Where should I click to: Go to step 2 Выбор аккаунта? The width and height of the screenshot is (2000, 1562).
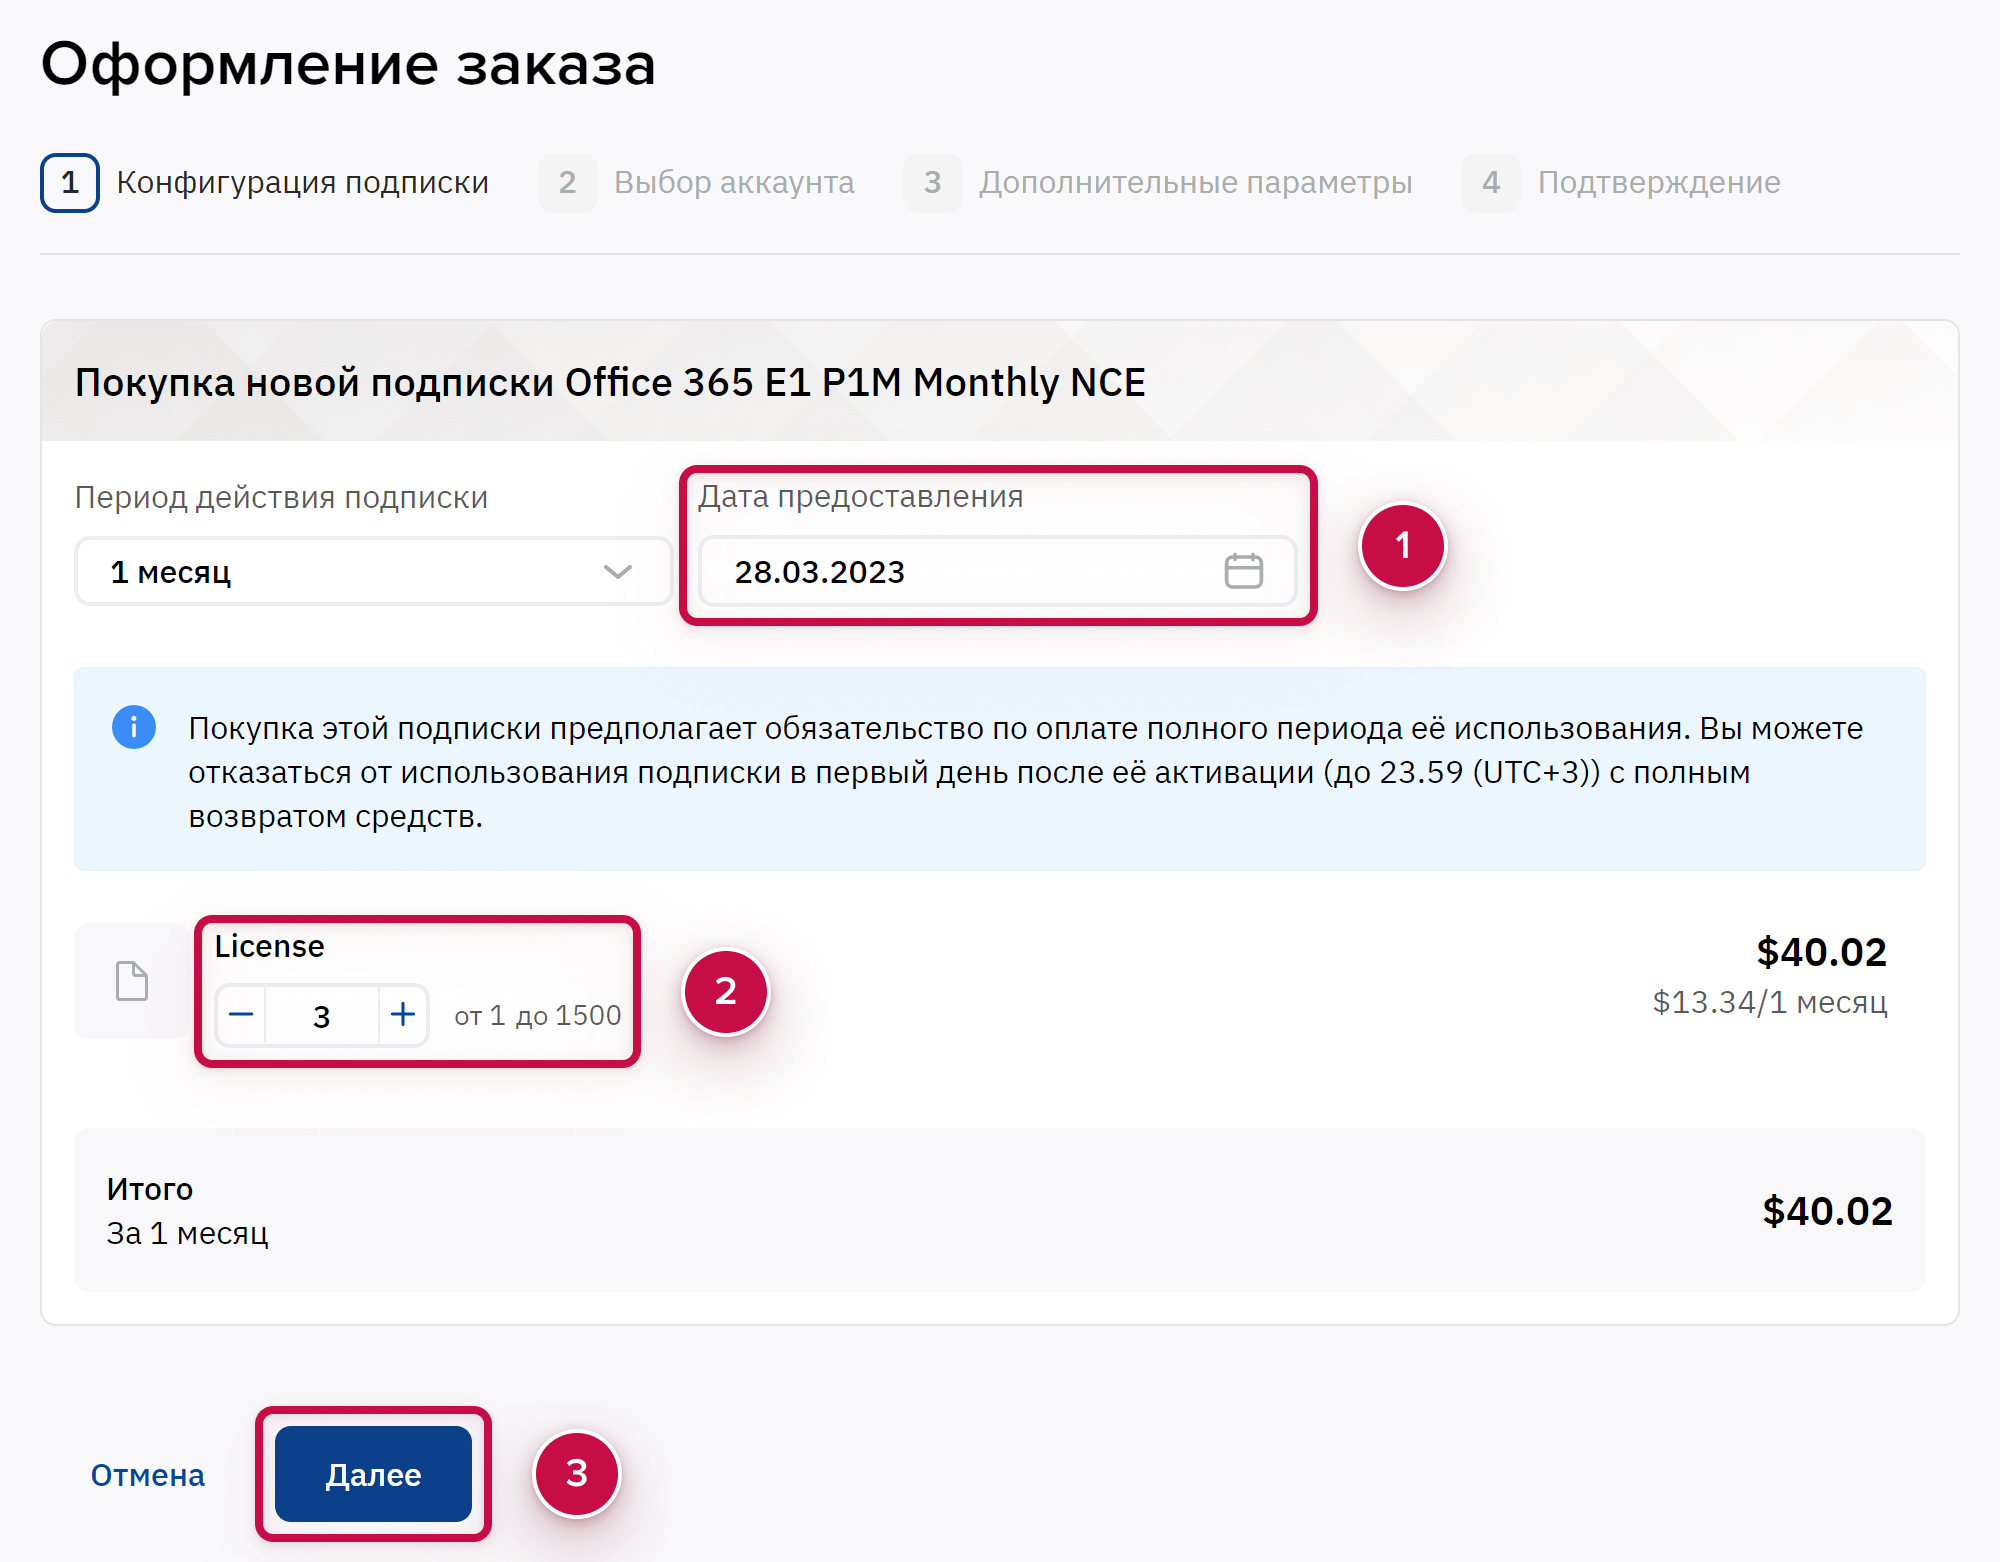[733, 183]
